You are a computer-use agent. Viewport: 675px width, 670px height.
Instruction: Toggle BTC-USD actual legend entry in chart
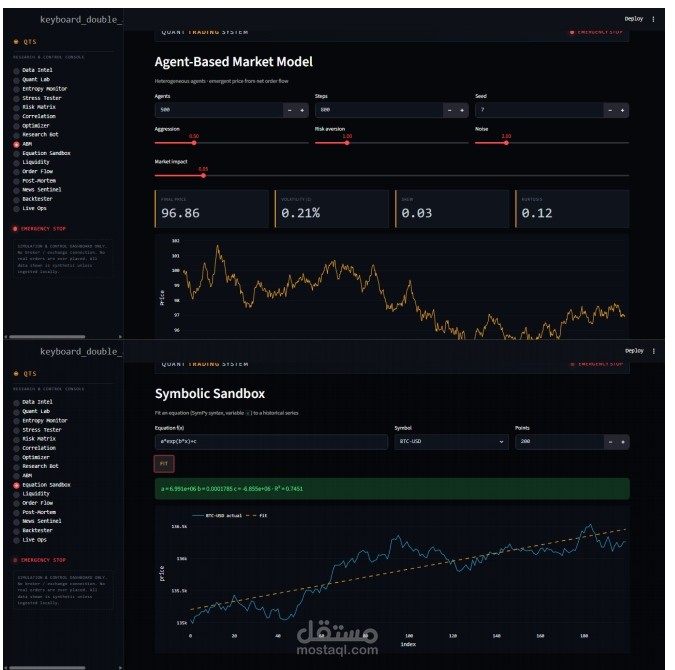[x=217, y=515]
